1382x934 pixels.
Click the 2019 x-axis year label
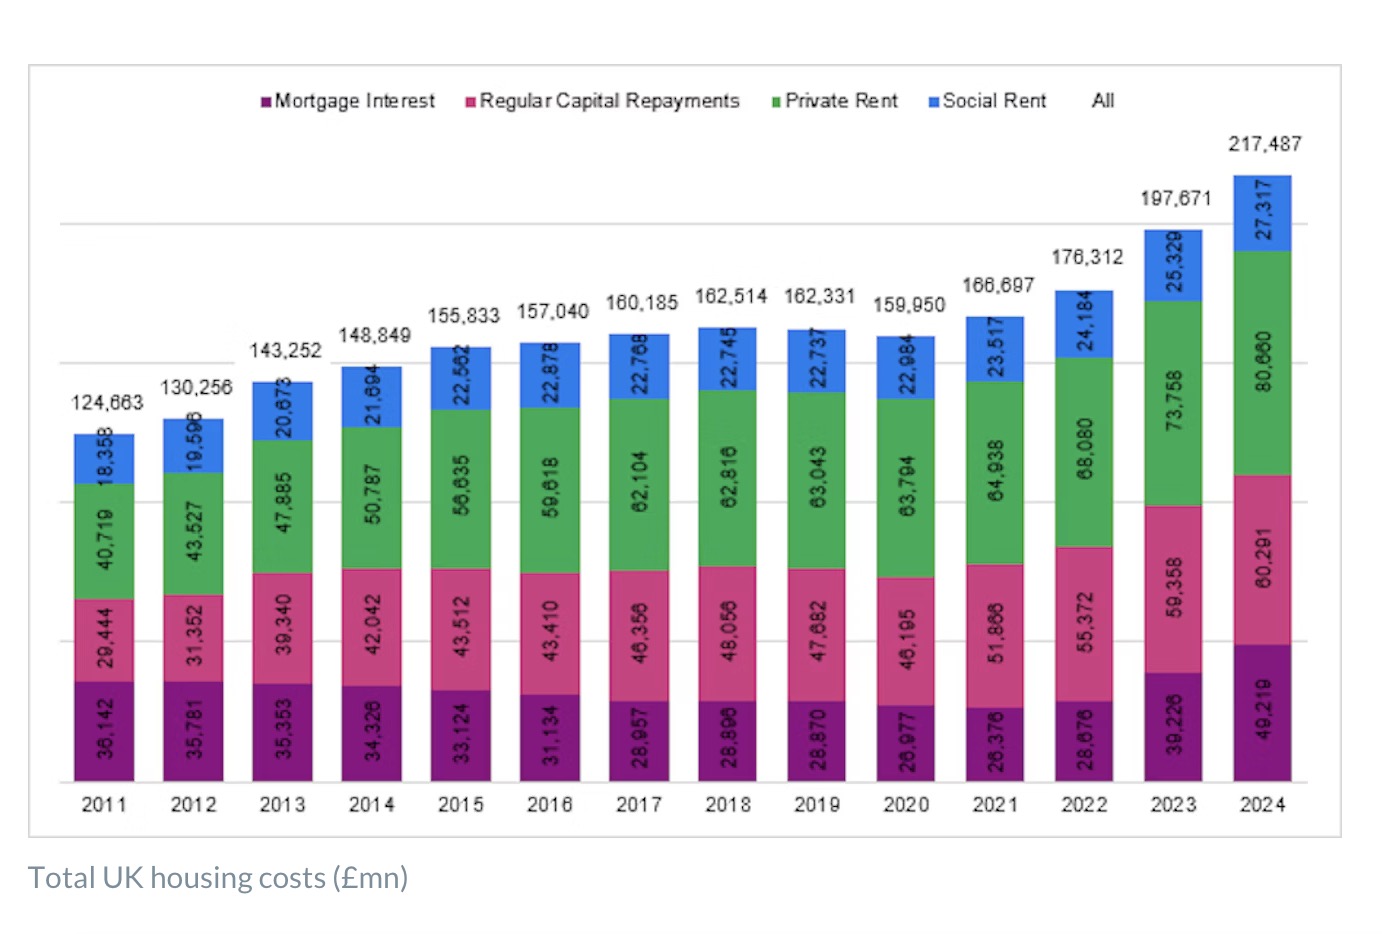tap(817, 805)
